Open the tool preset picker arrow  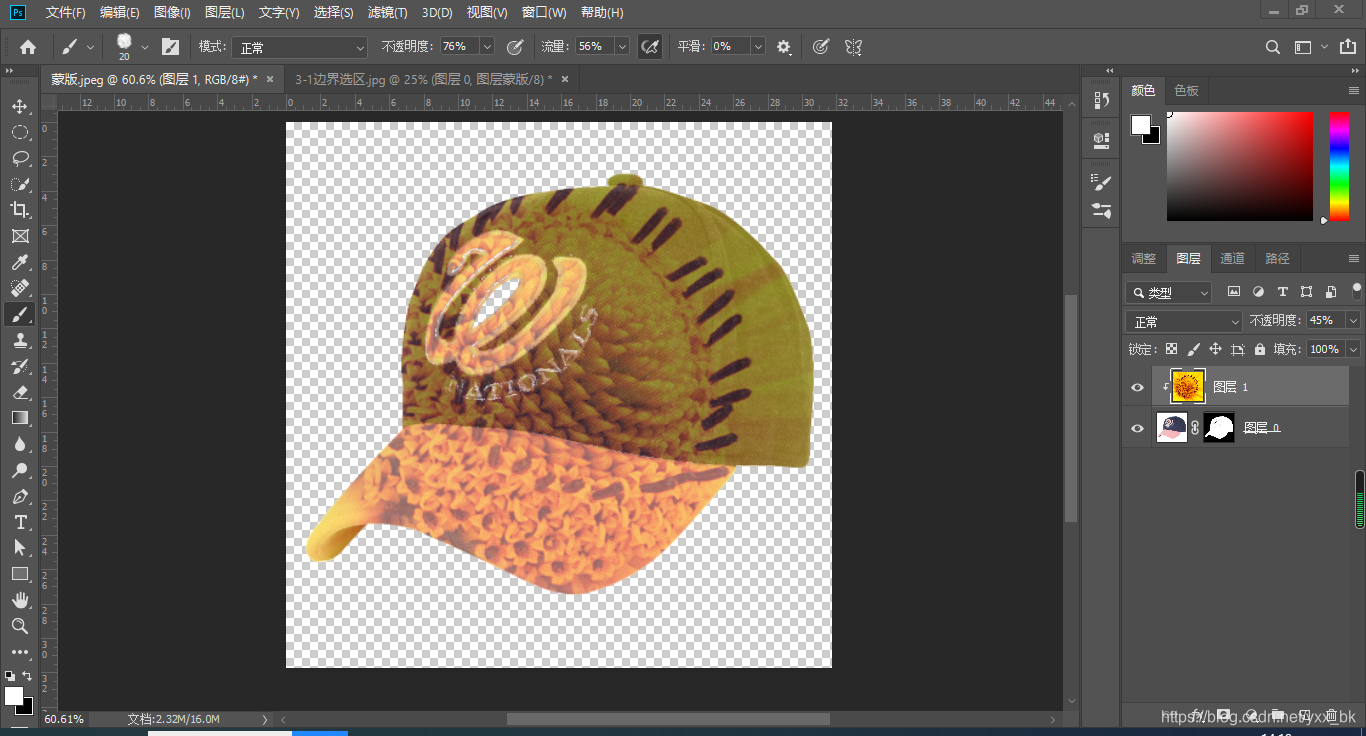pyautogui.click(x=91, y=47)
